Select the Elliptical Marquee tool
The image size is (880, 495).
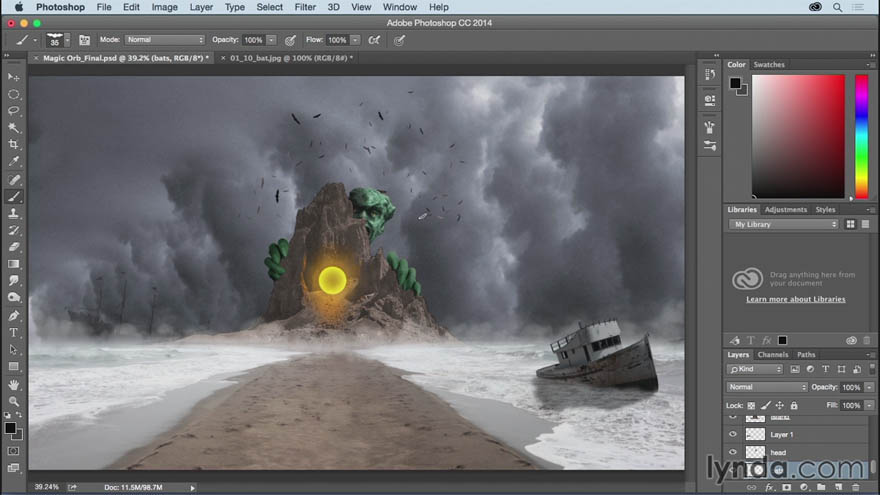point(13,94)
